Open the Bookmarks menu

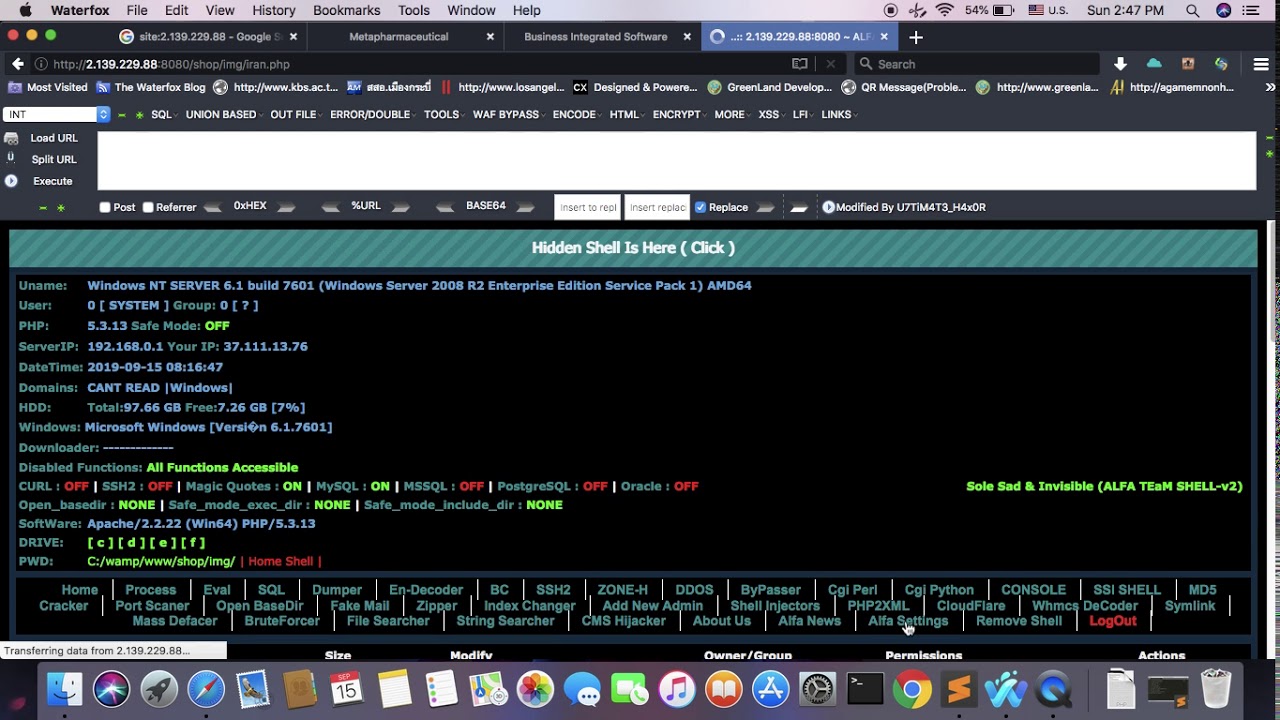coord(346,10)
